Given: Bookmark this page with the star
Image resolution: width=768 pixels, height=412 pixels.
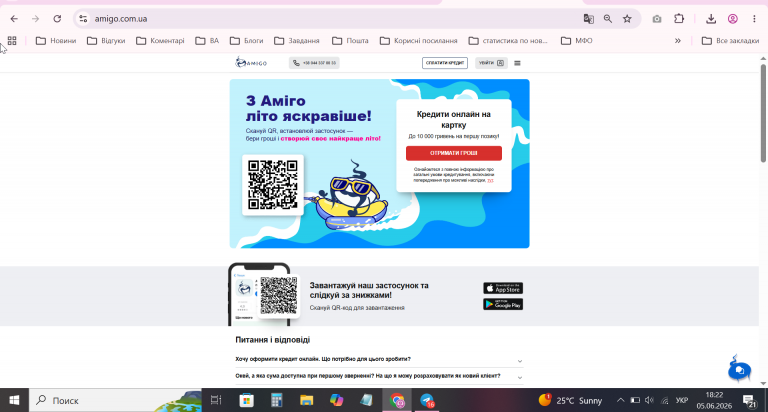Looking at the screenshot, I should pos(627,19).
